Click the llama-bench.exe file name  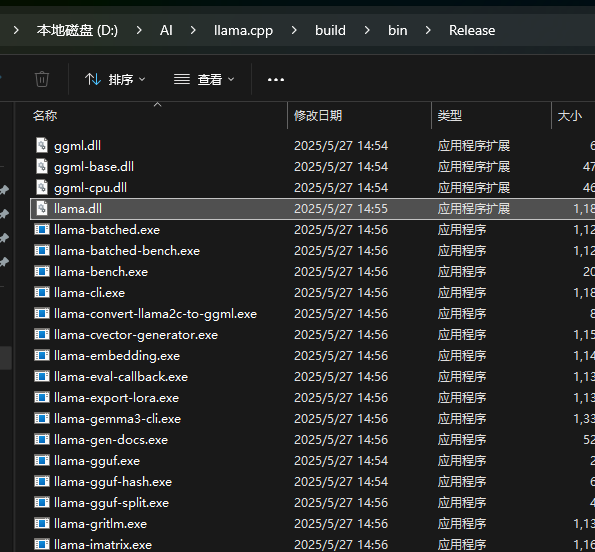pyautogui.click(x=101, y=272)
